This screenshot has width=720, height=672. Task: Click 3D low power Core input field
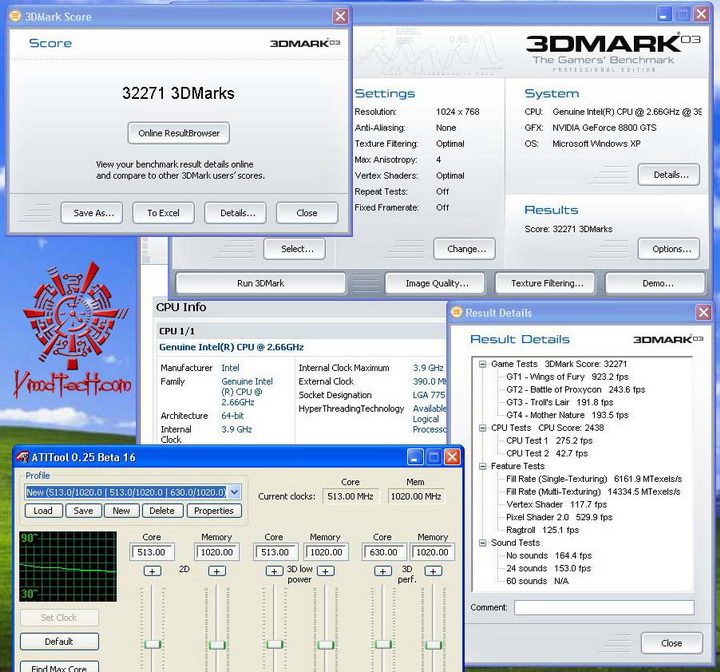(276, 552)
